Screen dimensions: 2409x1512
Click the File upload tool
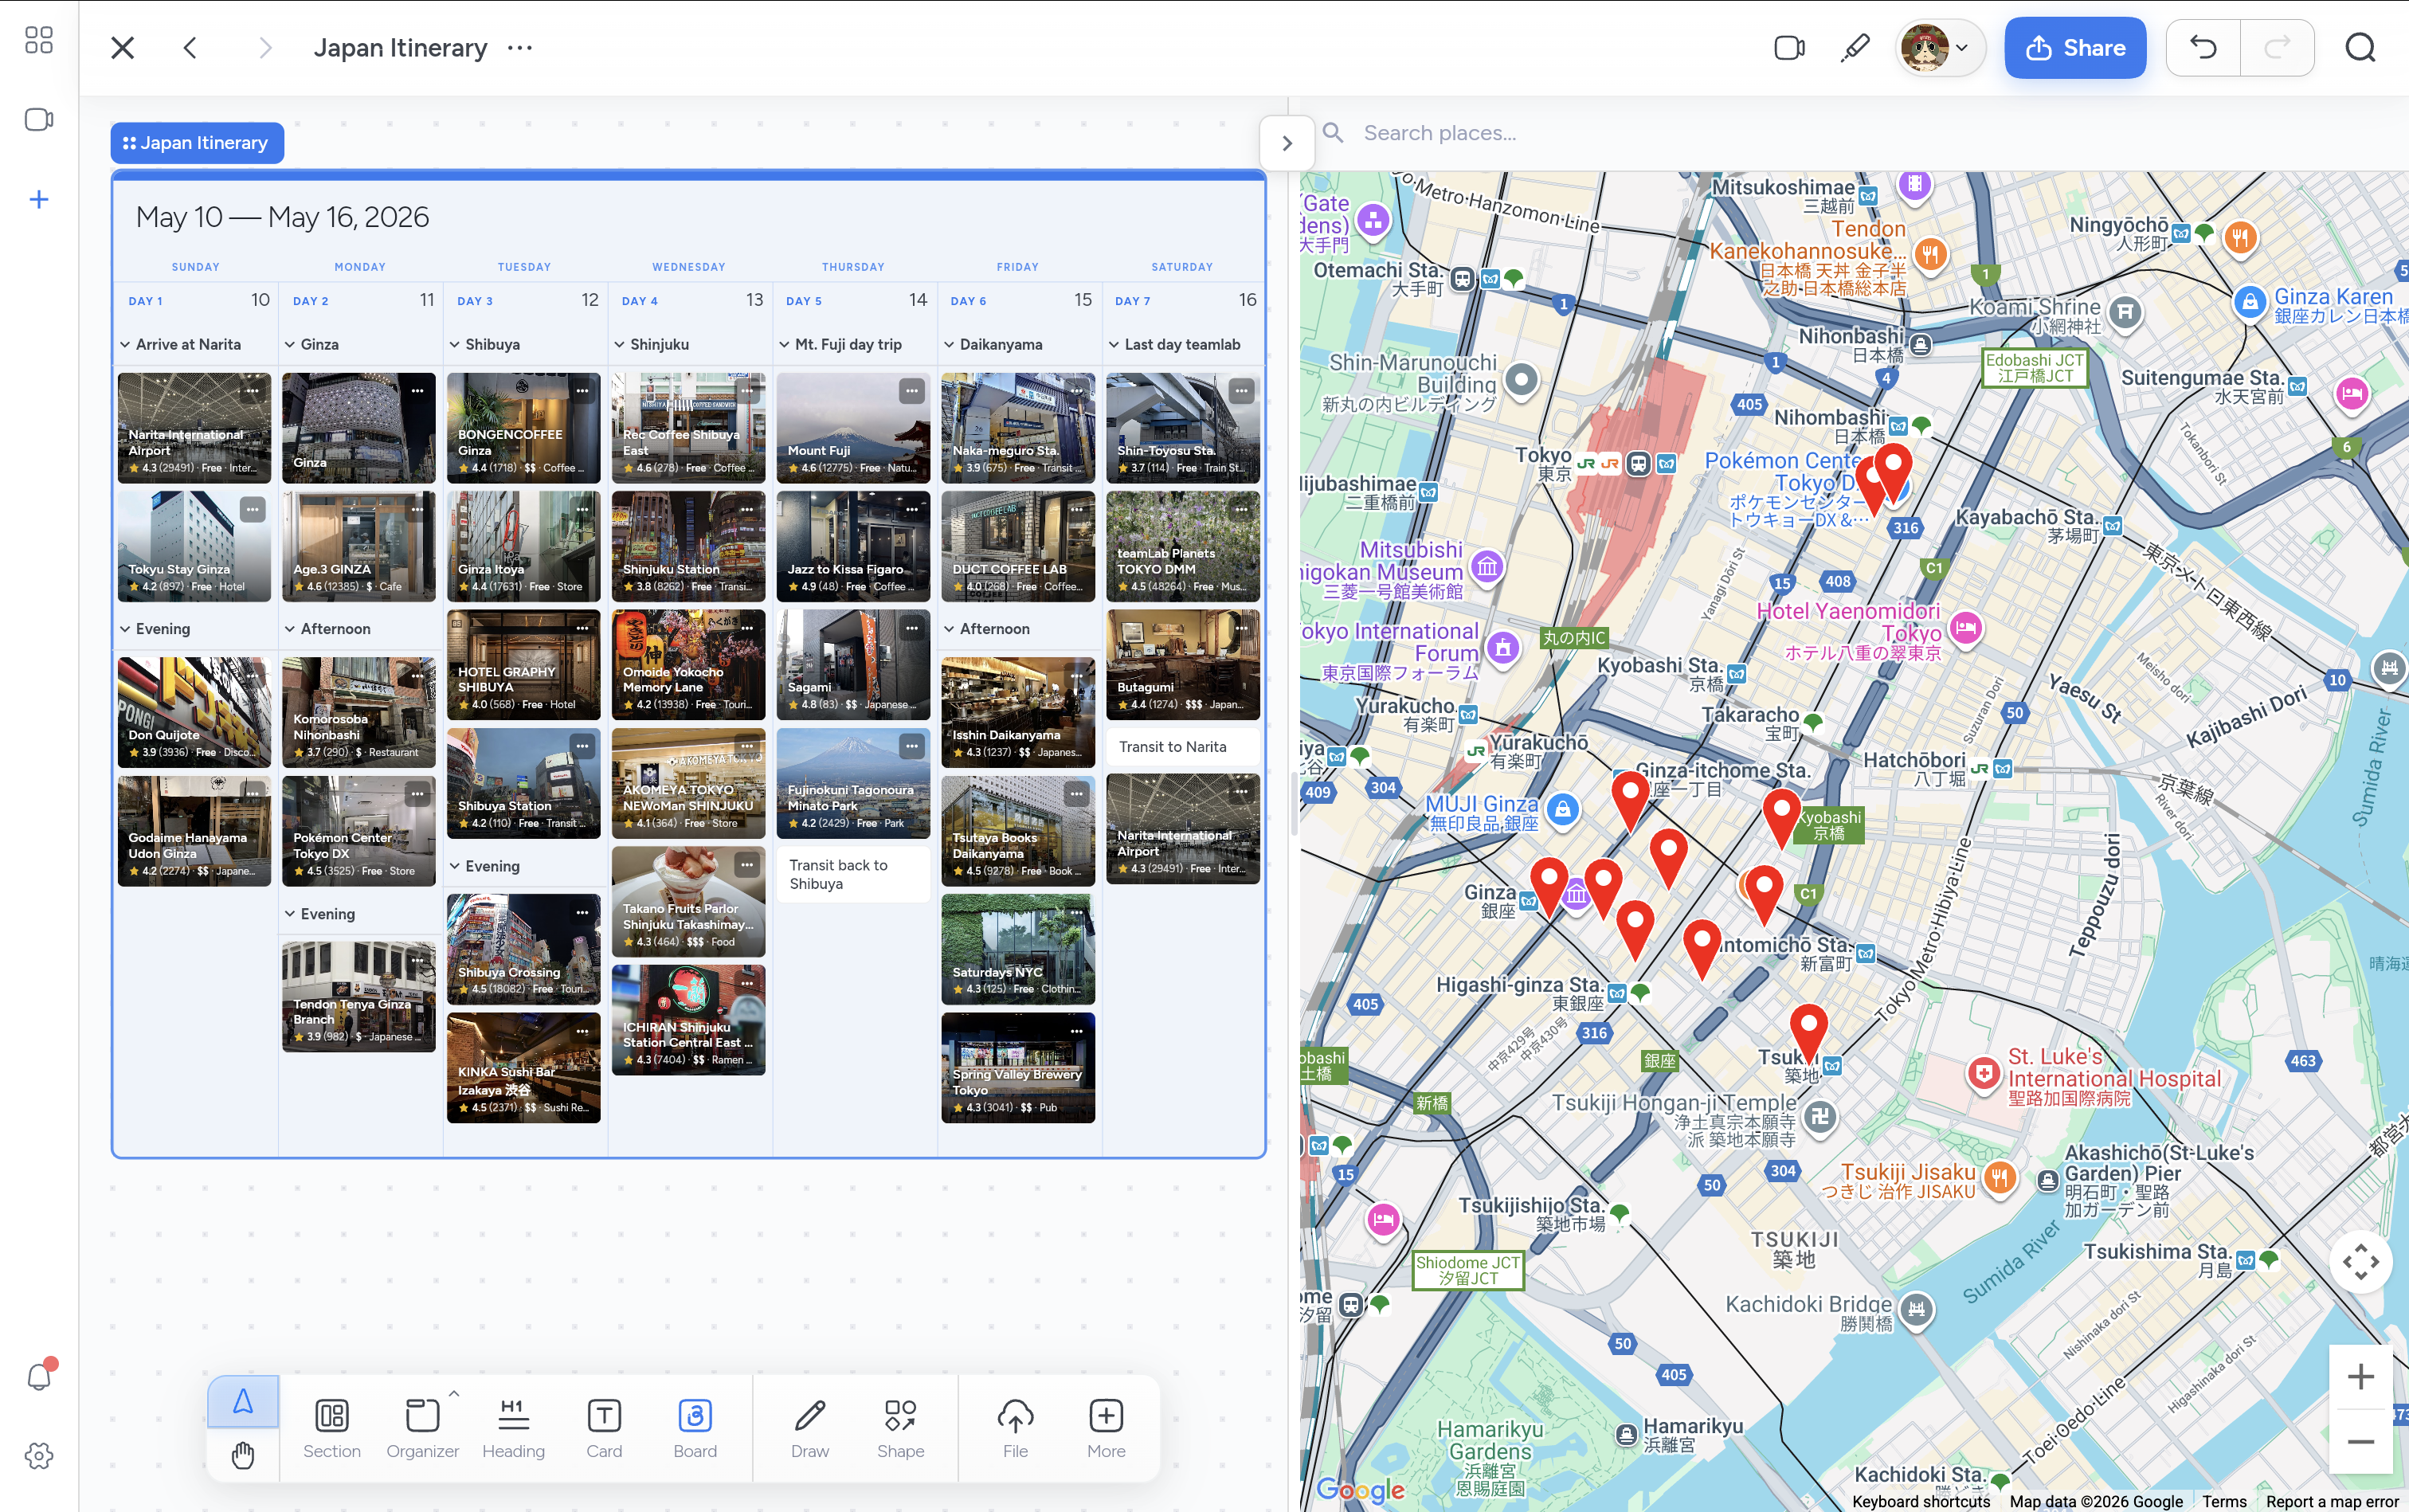click(x=1014, y=1427)
